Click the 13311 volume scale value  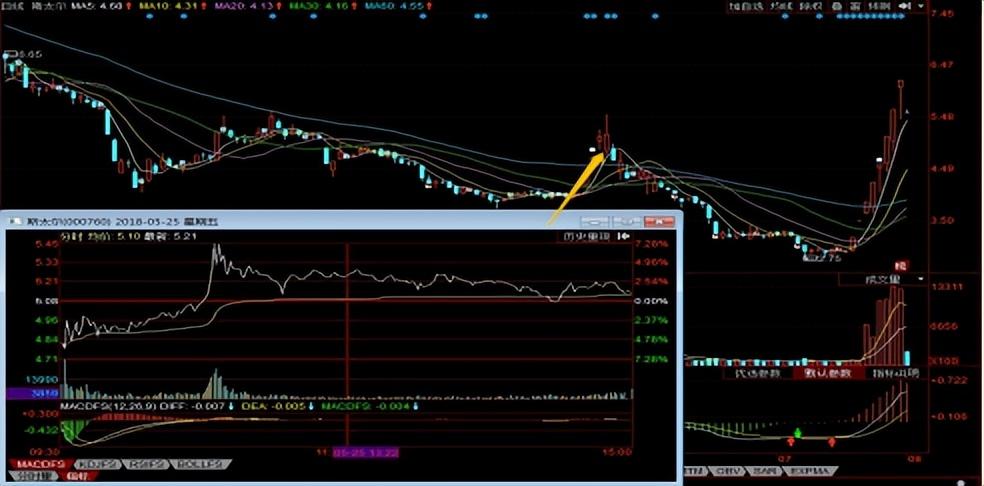pyautogui.click(x=947, y=288)
